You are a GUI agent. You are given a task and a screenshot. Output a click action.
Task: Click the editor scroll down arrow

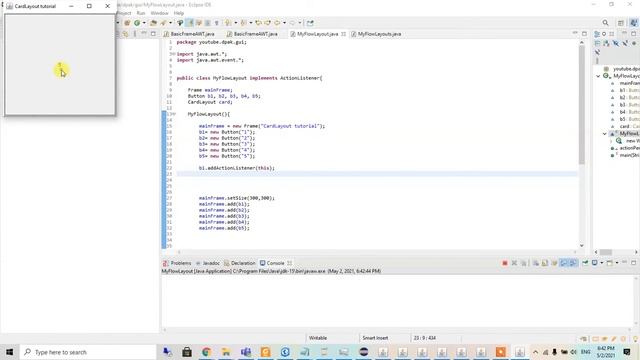582,246
